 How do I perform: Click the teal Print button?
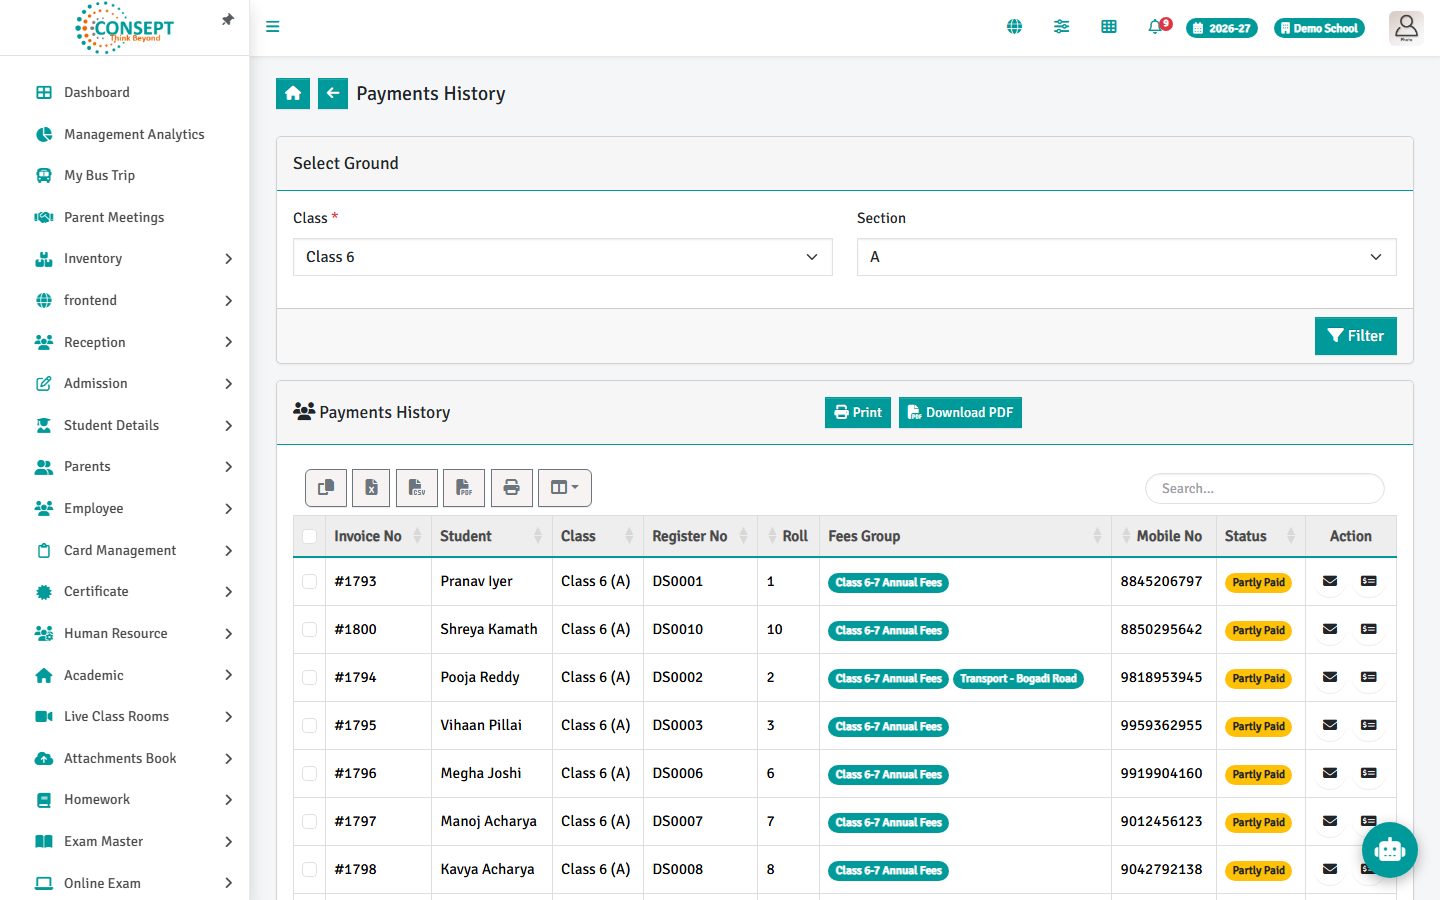[x=857, y=412]
